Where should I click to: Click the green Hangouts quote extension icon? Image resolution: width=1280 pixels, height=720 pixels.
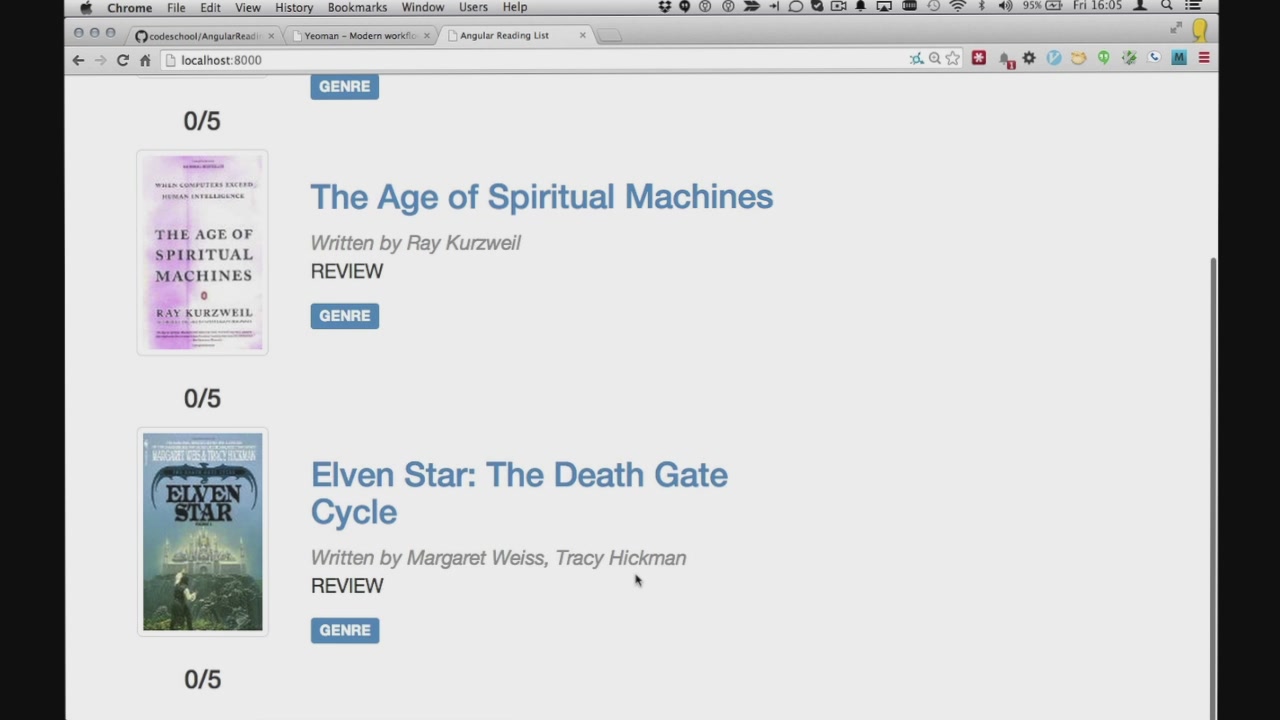[x=1103, y=59]
